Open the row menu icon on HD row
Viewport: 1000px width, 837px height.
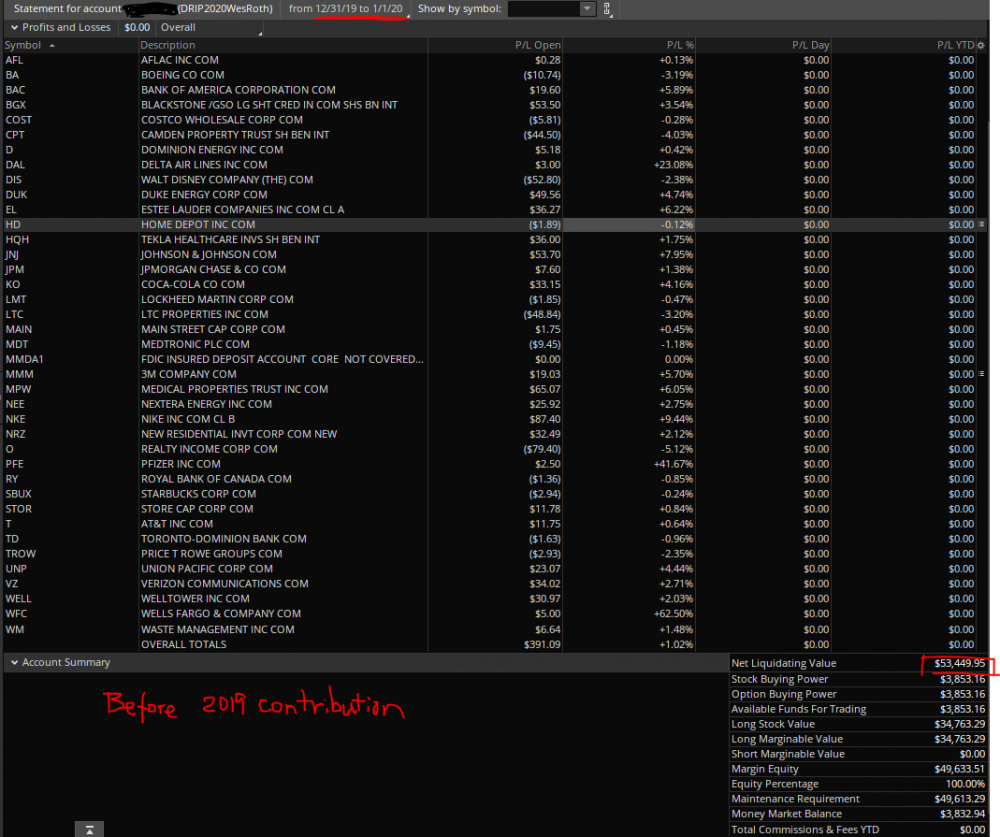(x=981, y=225)
